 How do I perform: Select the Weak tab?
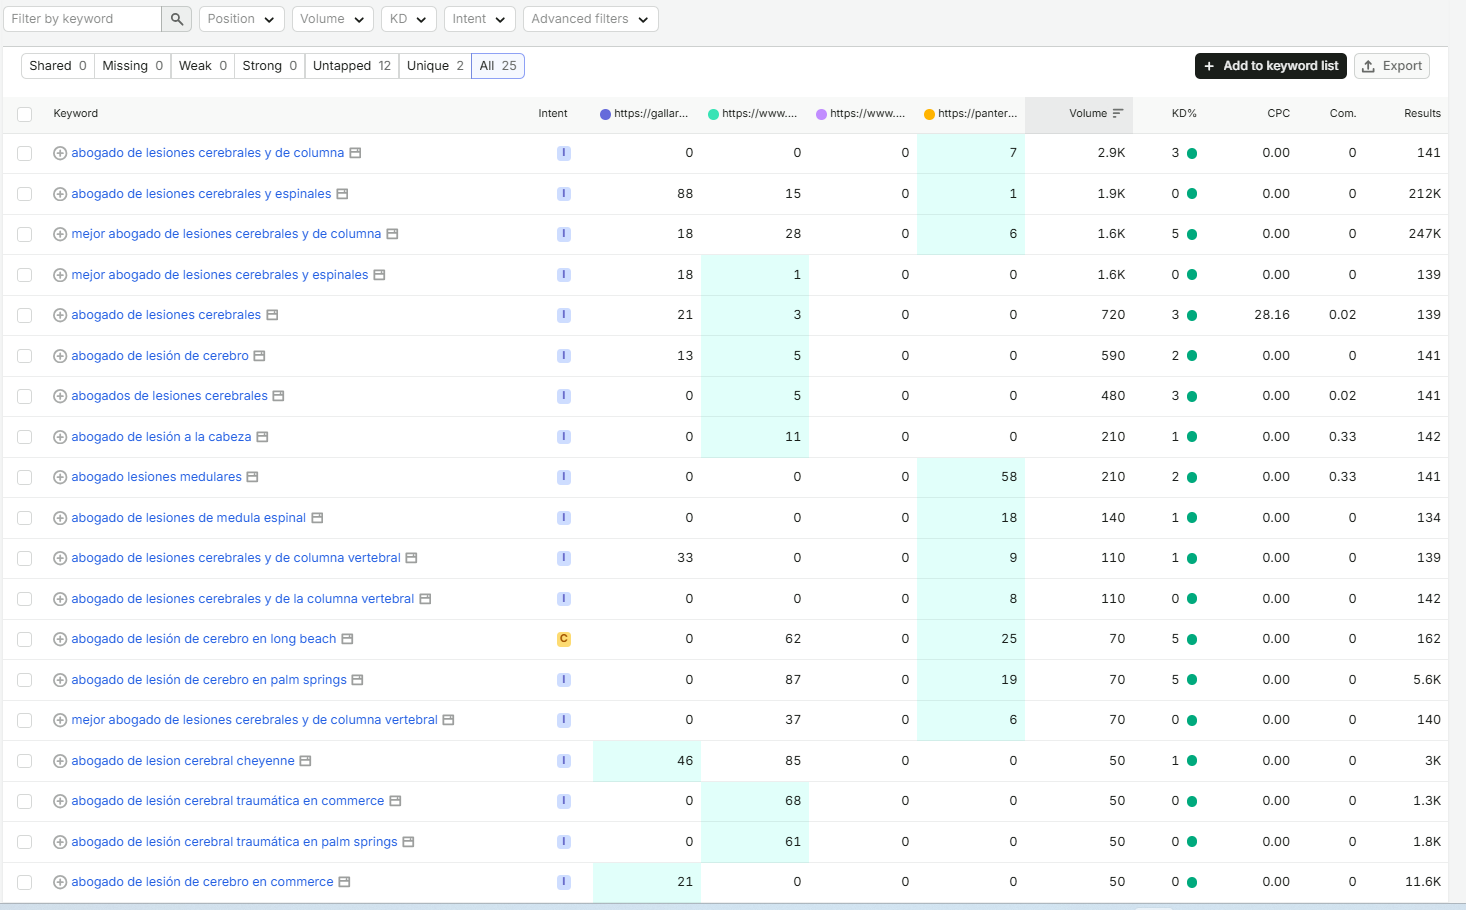pyautogui.click(x=203, y=66)
